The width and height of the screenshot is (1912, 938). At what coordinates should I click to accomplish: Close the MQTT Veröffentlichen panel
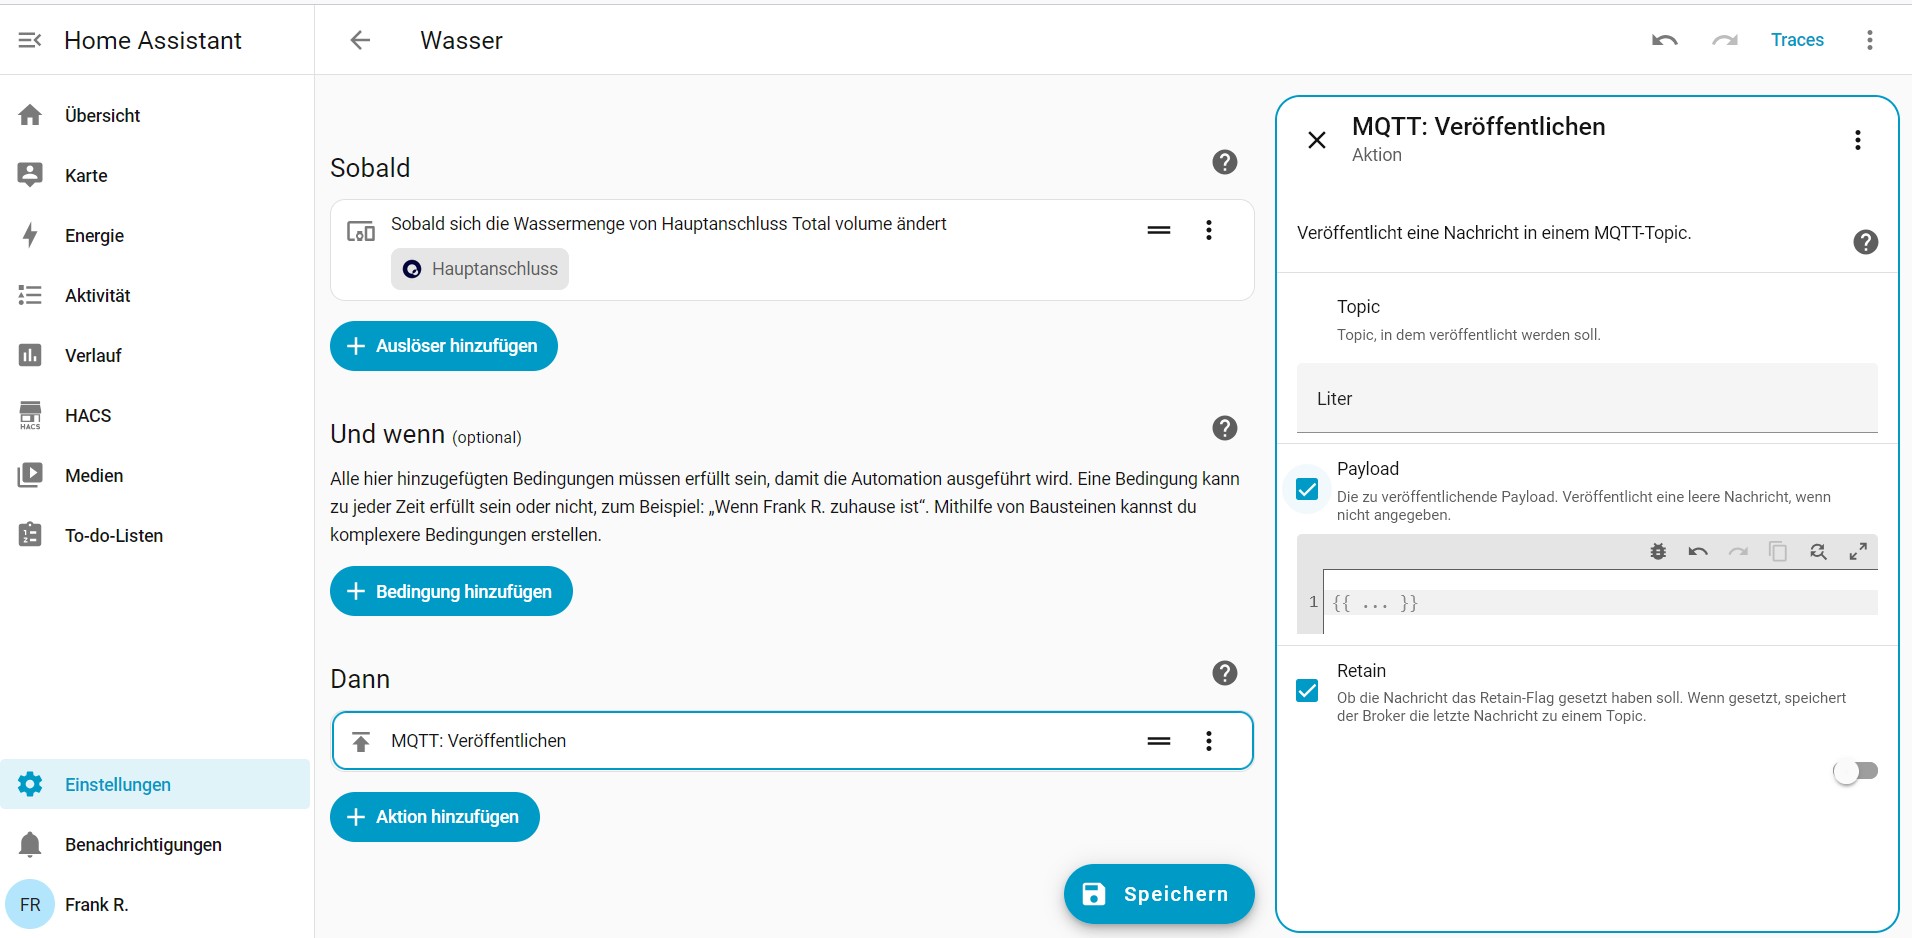coord(1317,140)
